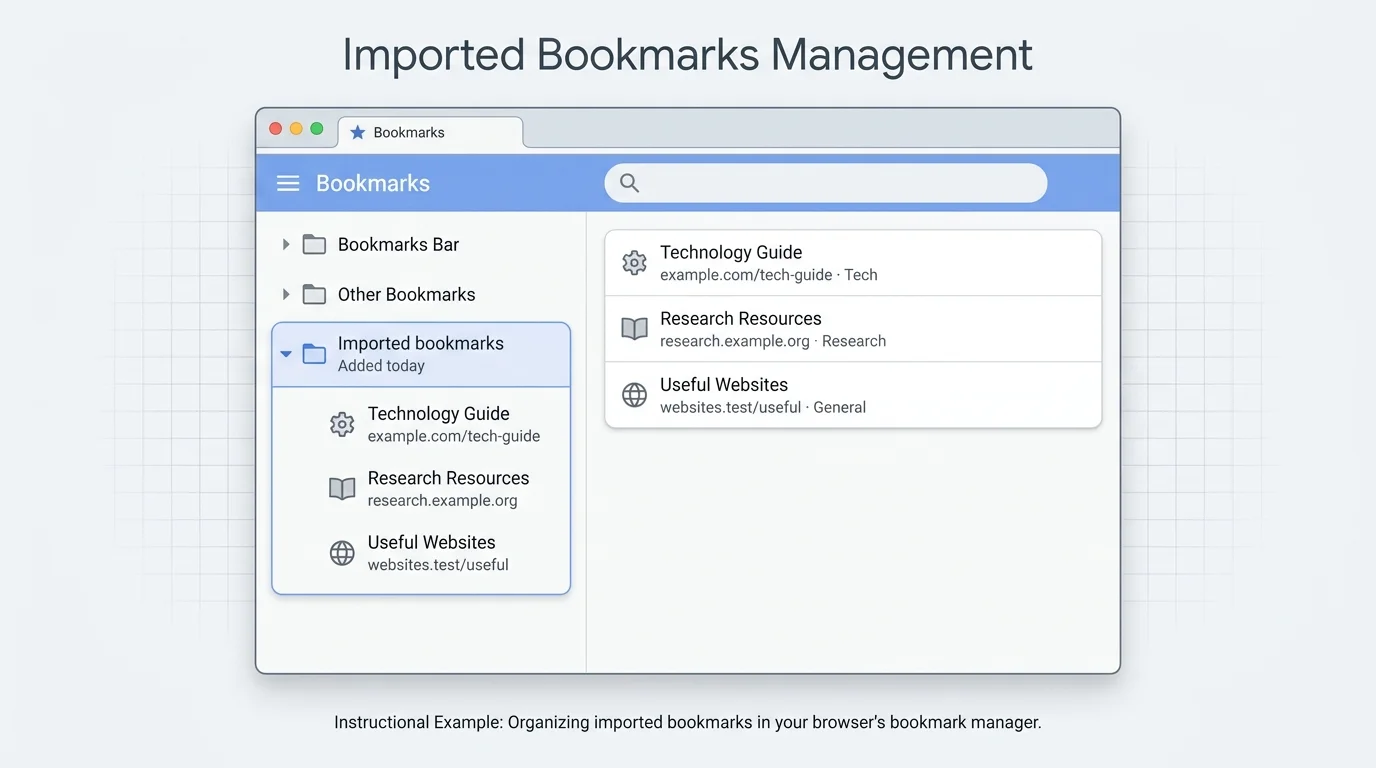Screen dimensions: 1376x768
Task: Click 'websites.test/useful · General' URL text
Action: (763, 407)
